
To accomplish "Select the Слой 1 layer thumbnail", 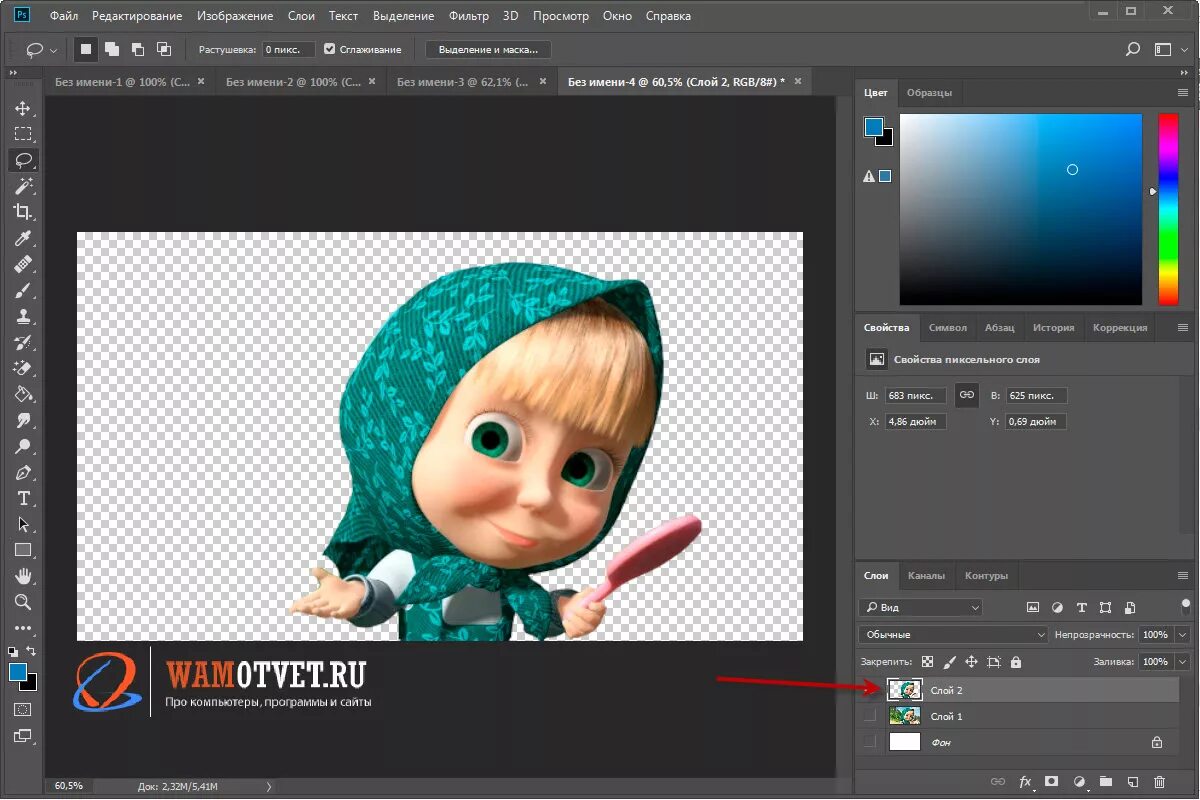I will tap(904, 716).
